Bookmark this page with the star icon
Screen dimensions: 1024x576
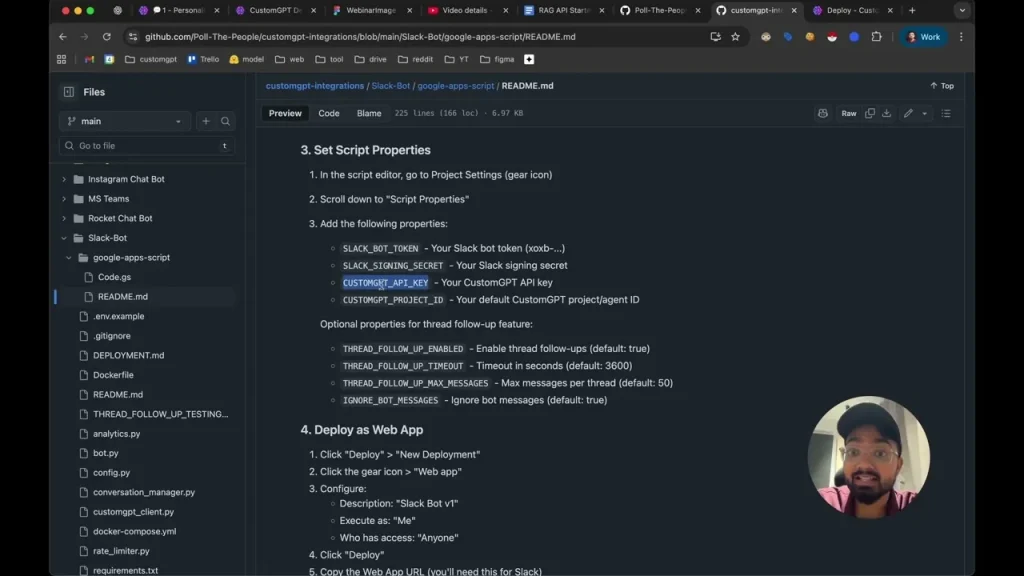coord(735,37)
